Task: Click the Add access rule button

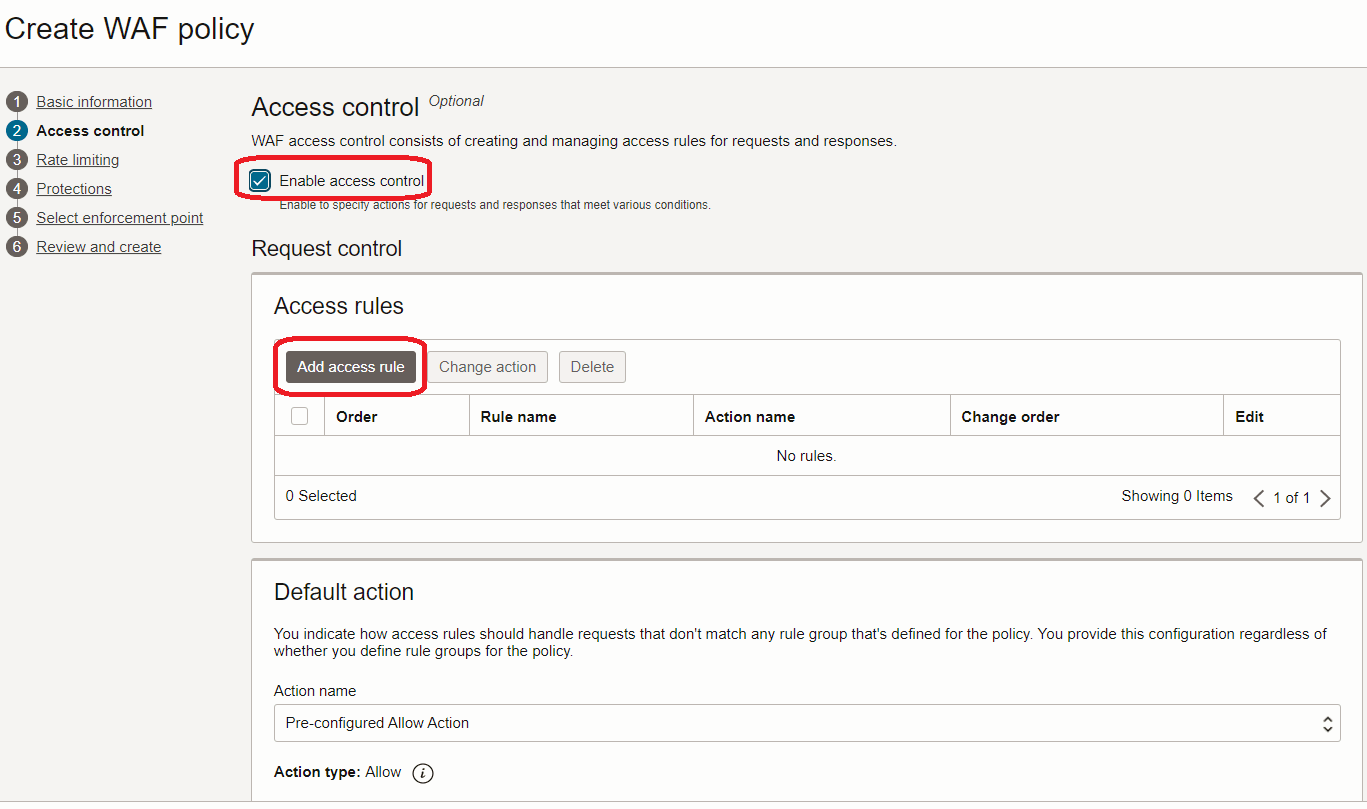Action: 350,366
